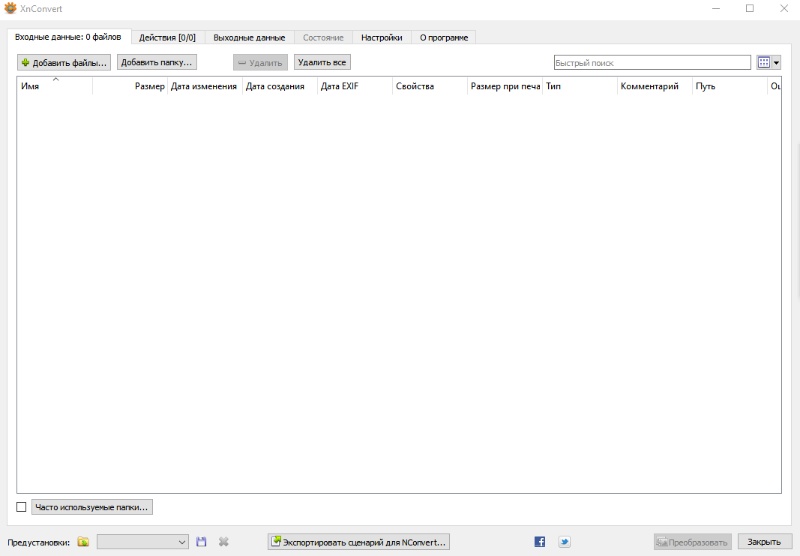Image resolution: width=800 pixels, height=556 pixels.
Task: Sort by the Комментарий column header
Action: pyautogui.click(x=655, y=86)
